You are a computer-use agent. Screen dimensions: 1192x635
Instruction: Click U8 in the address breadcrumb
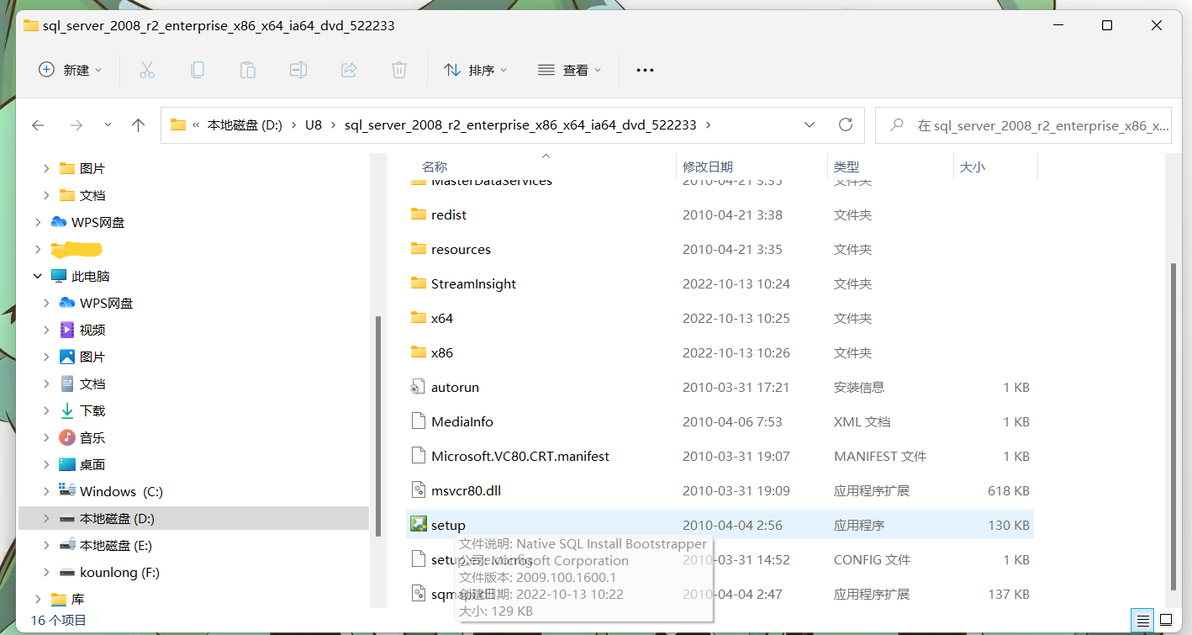click(x=313, y=125)
